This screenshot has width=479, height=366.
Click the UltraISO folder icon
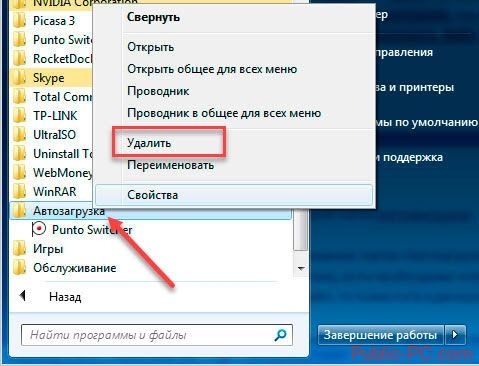[19, 135]
